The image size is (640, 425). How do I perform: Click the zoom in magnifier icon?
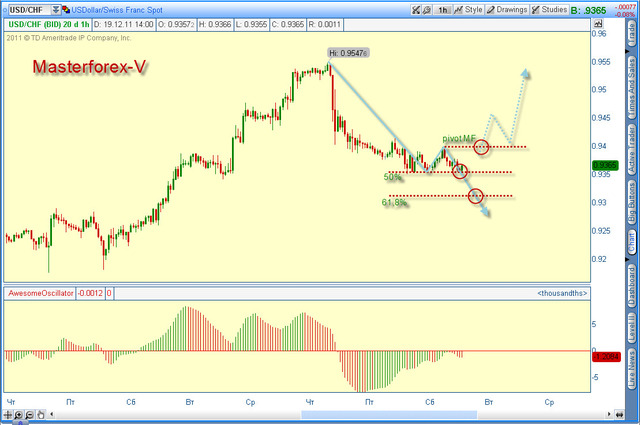point(19,415)
